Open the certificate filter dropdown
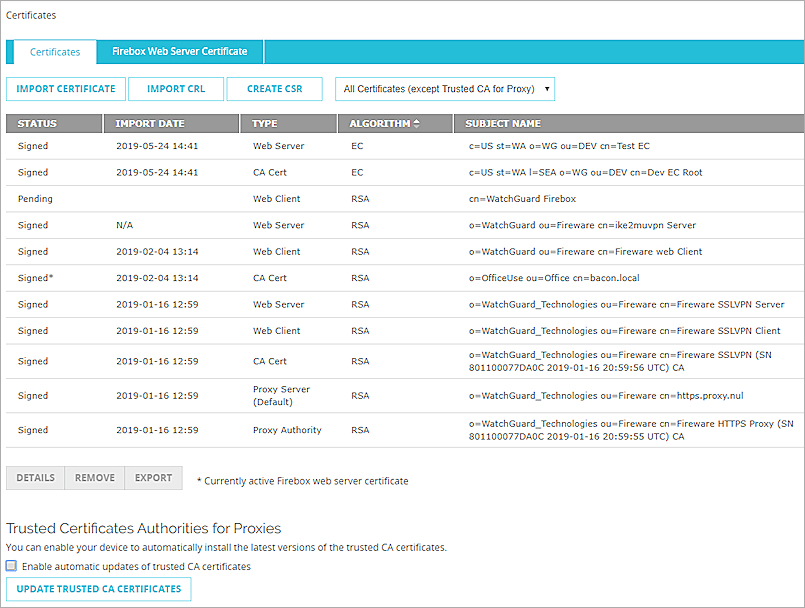This screenshot has height=608, width=805. 444,88
